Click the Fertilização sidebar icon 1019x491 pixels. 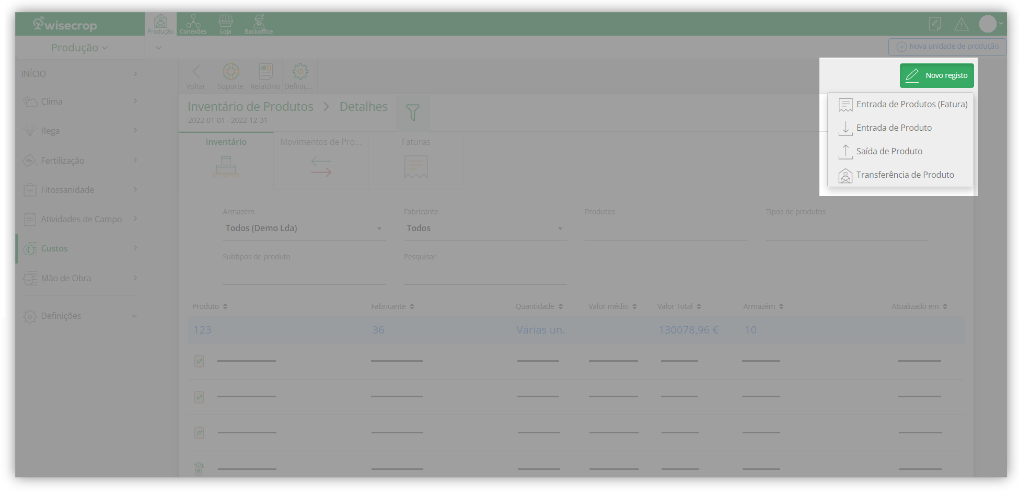click(30, 160)
